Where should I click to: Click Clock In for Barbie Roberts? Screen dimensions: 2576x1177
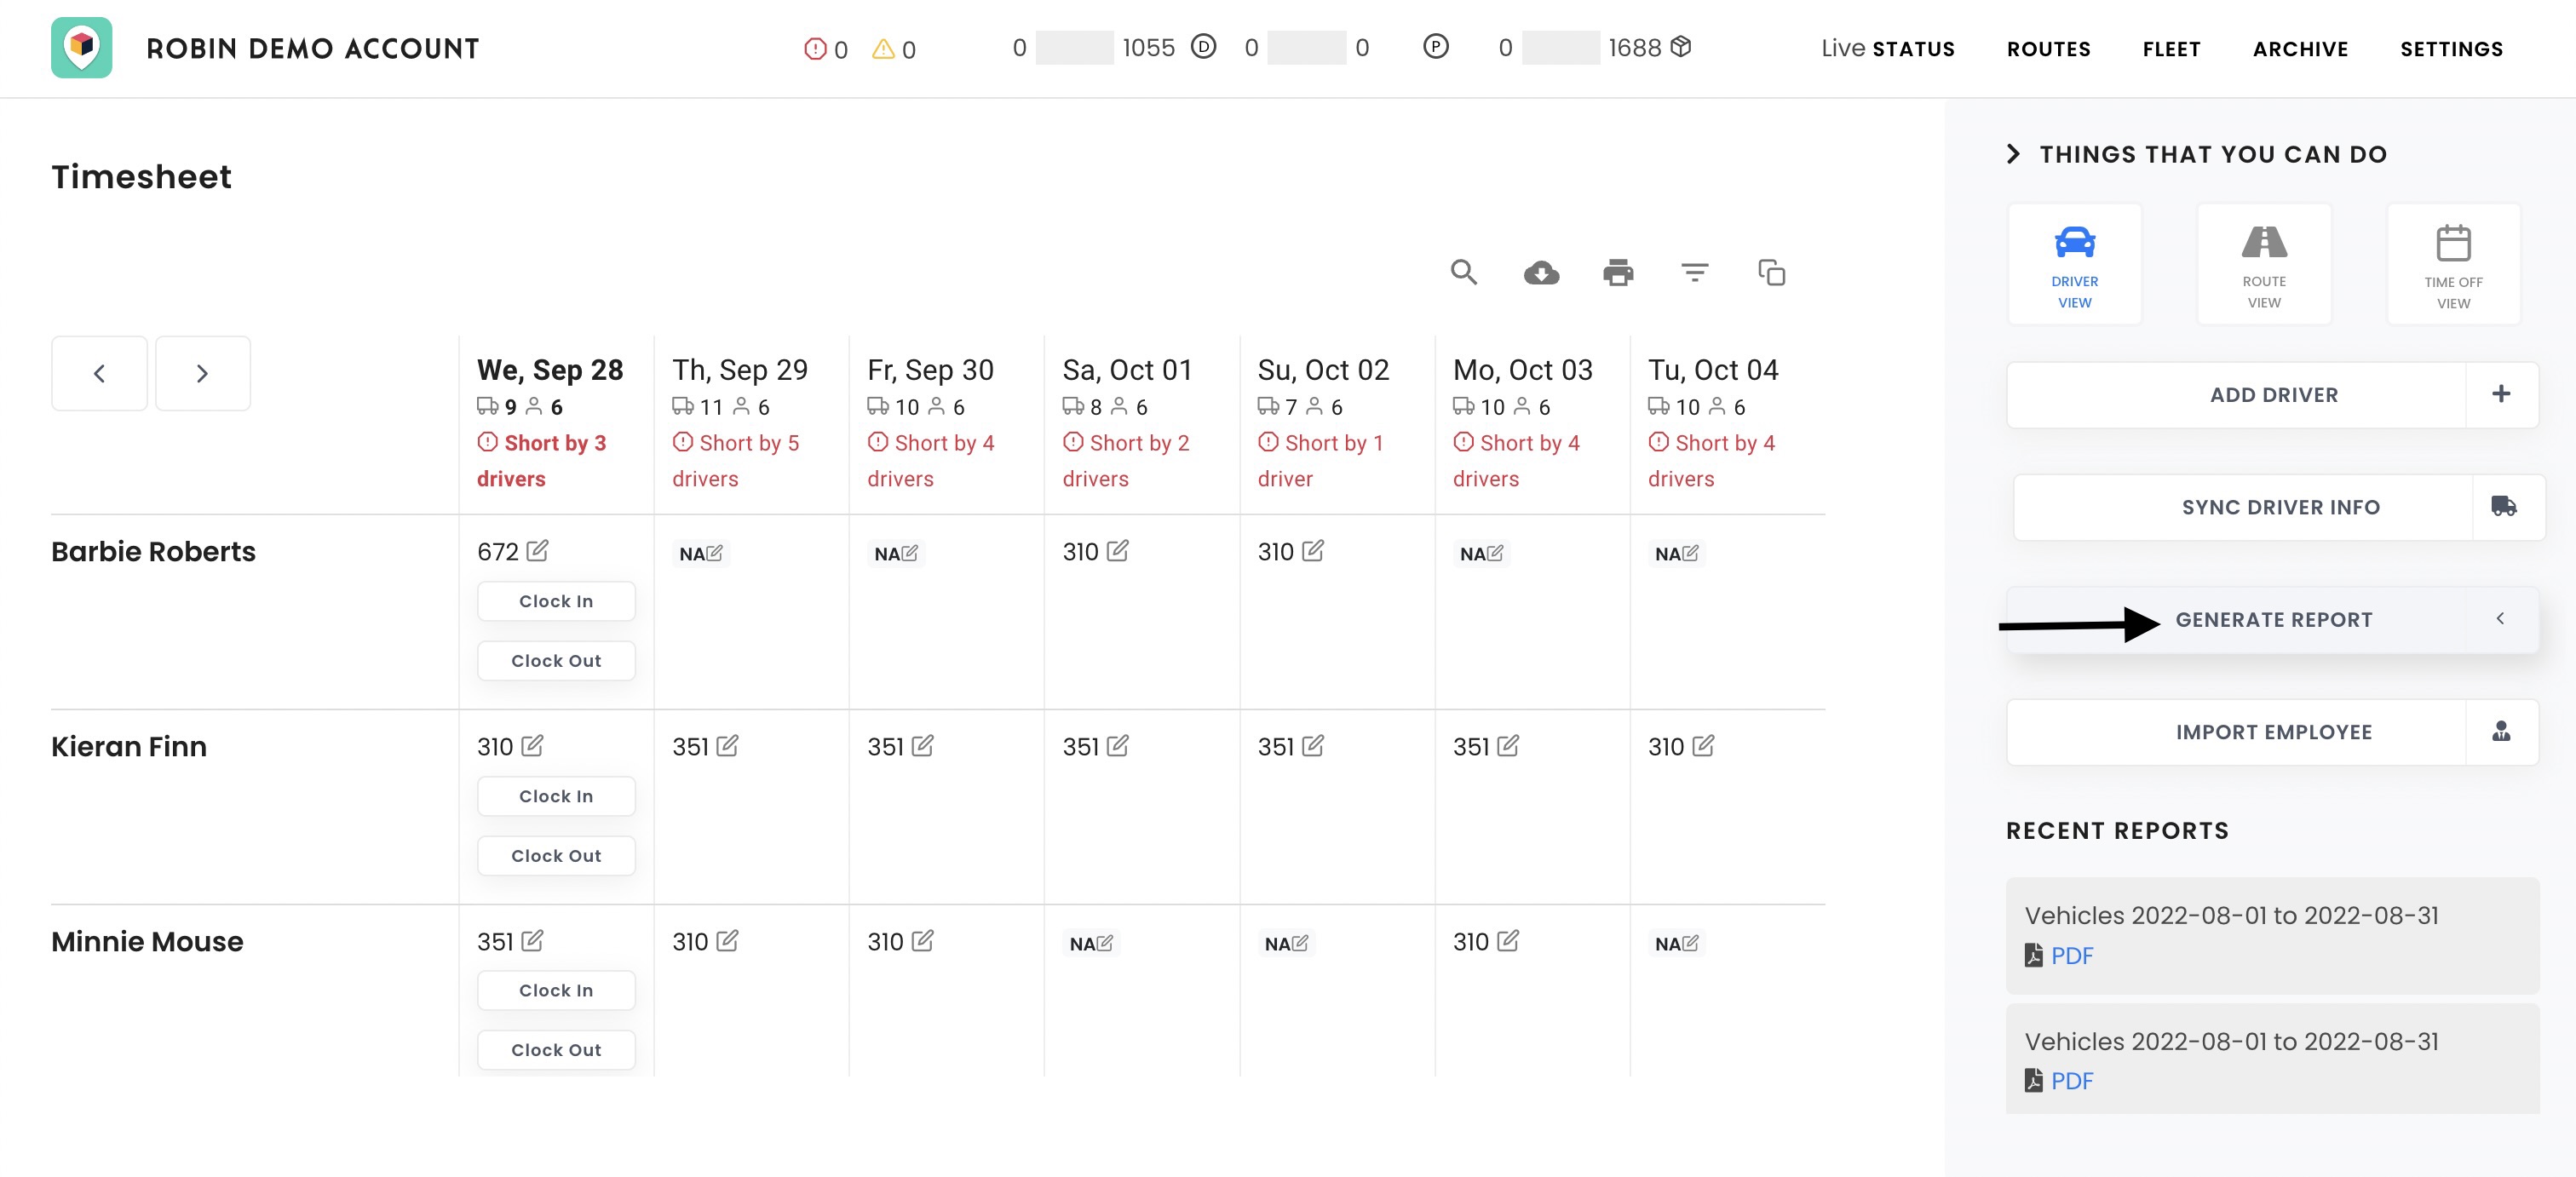[x=556, y=601]
